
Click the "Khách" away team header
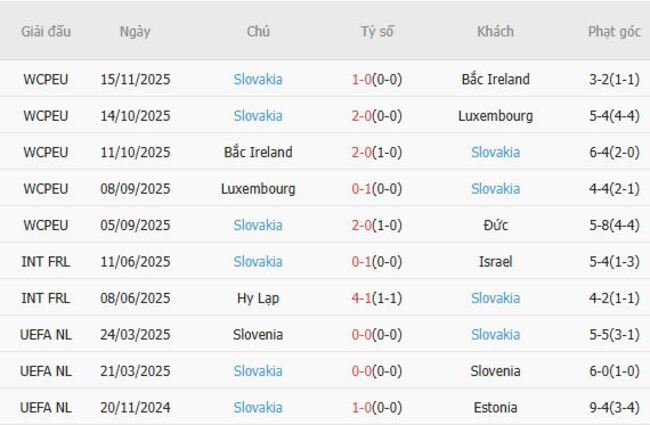coord(495,31)
